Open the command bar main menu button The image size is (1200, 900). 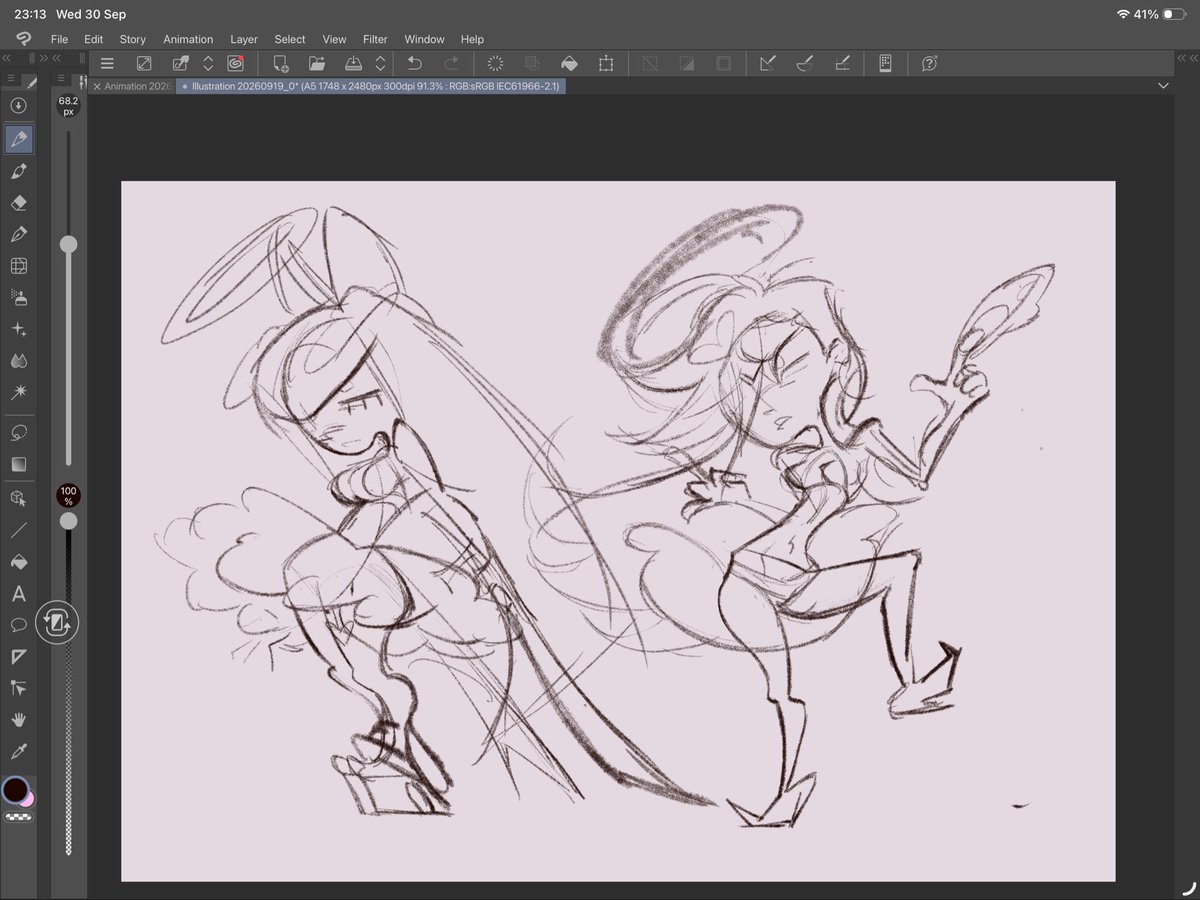(x=107, y=63)
